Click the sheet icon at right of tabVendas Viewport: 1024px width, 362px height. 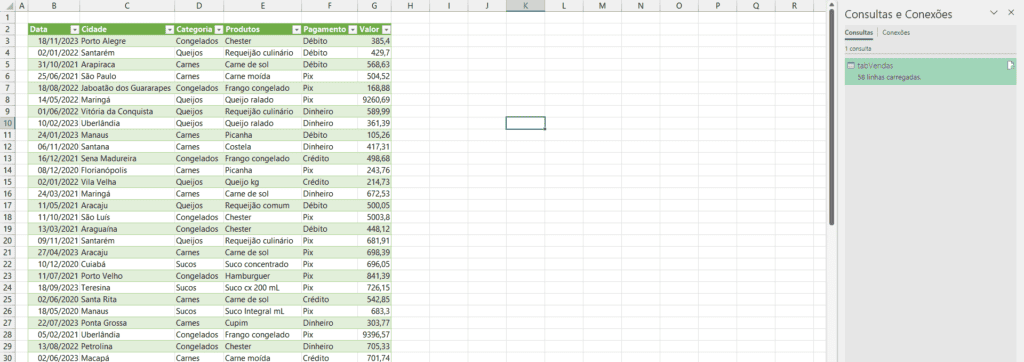(x=1010, y=65)
